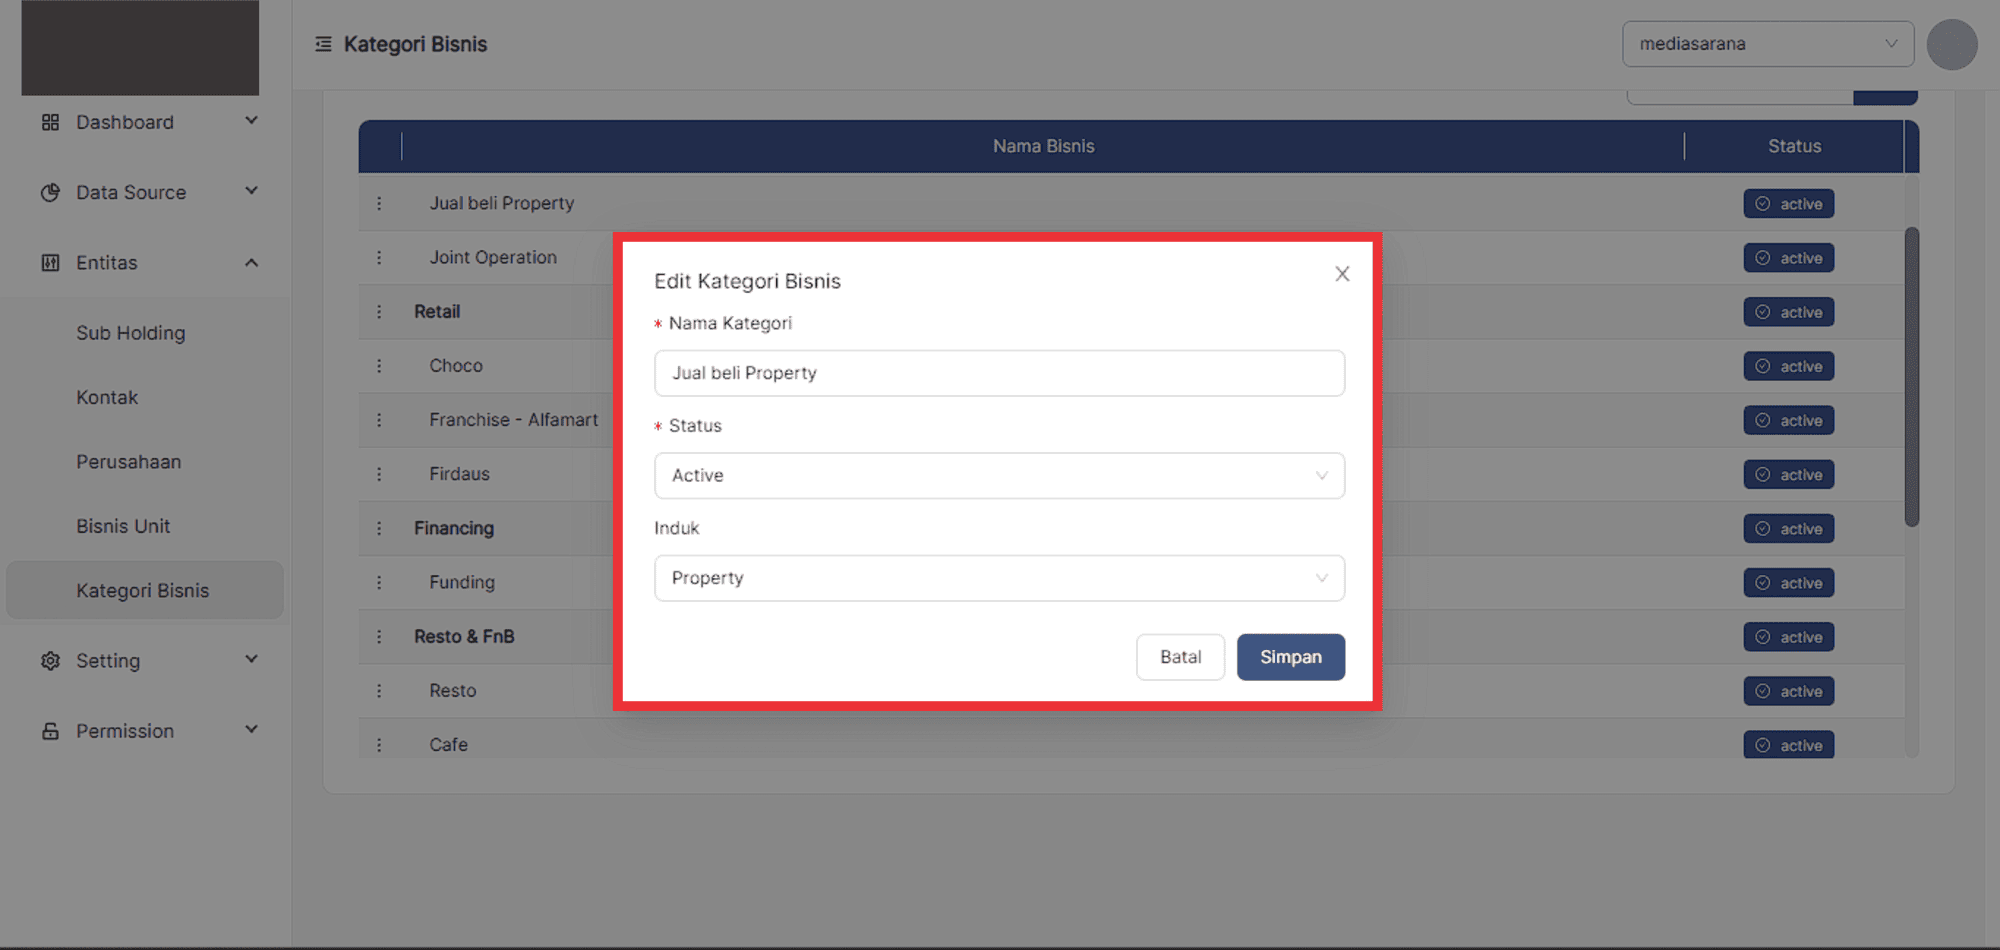
Task: Click the Setting gear icon
Action: click(x=50, y=661)
